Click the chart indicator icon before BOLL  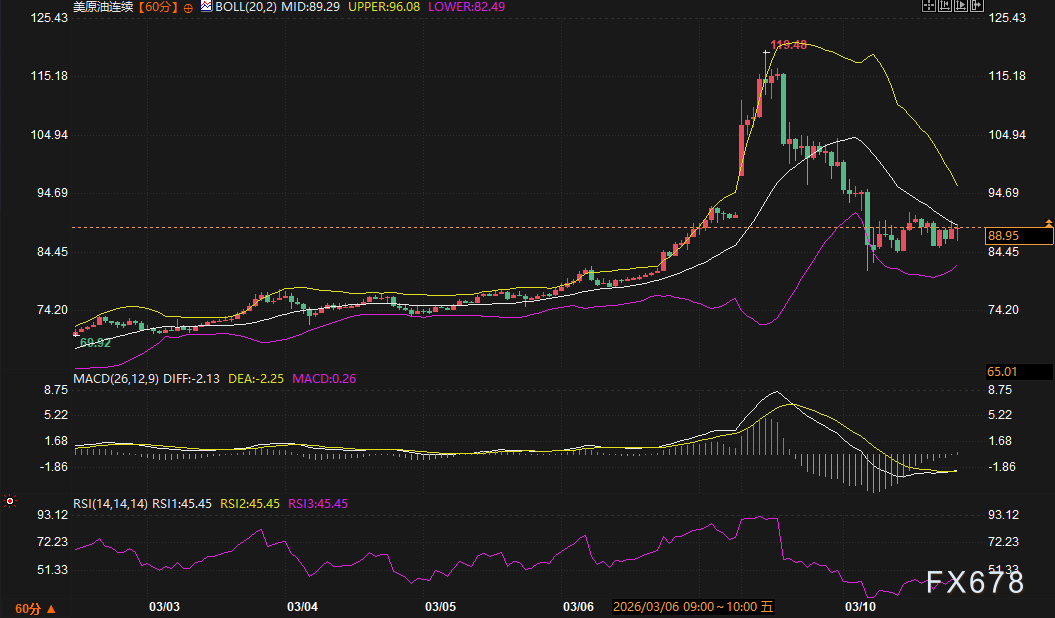pyautogui.click(x=206, y=6)
